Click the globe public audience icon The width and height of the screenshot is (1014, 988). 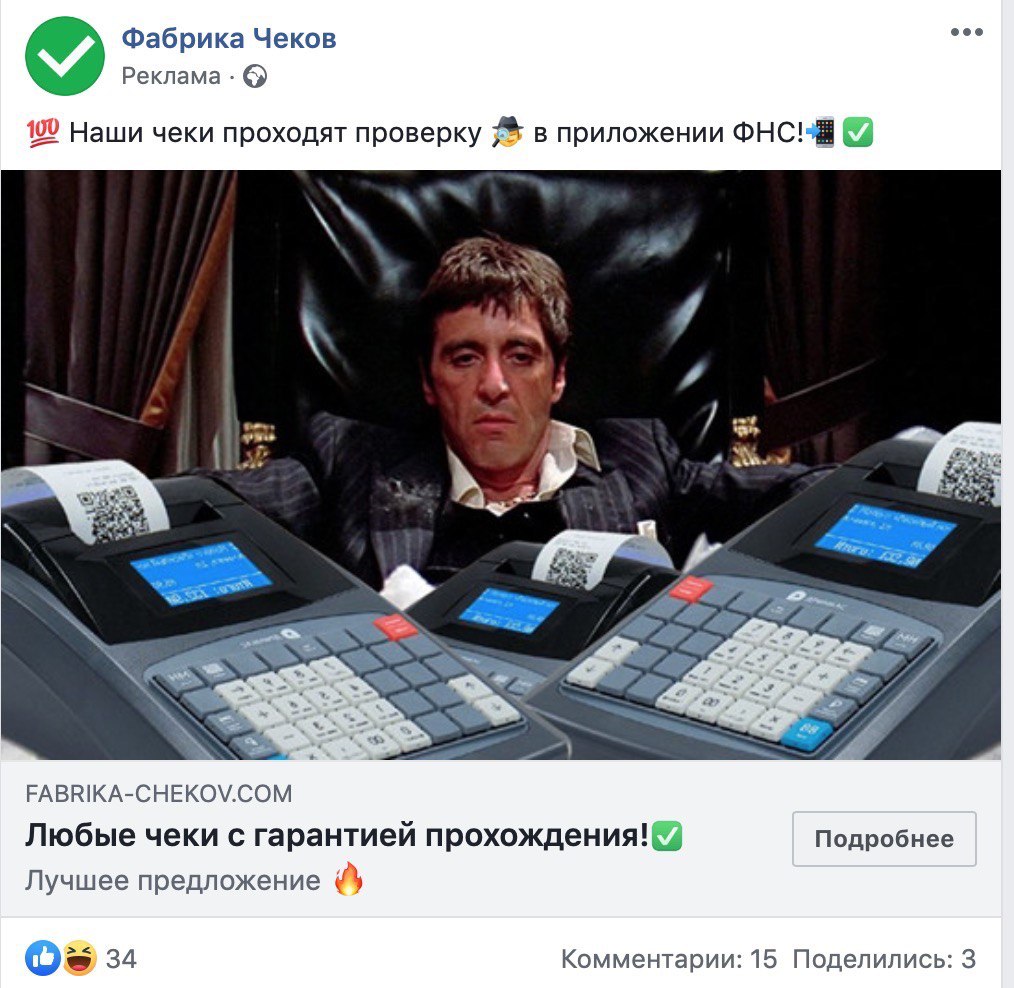255,76
